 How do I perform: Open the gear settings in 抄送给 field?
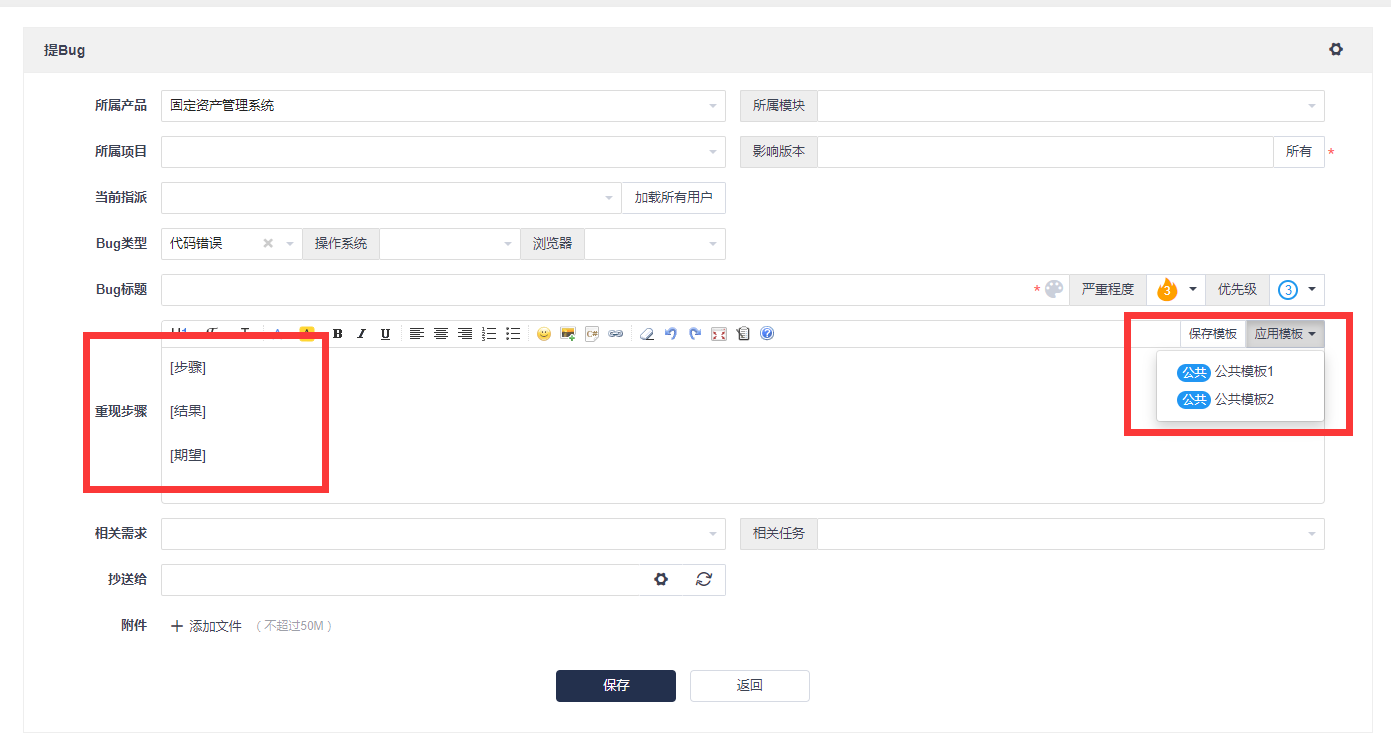coord(661,579)
